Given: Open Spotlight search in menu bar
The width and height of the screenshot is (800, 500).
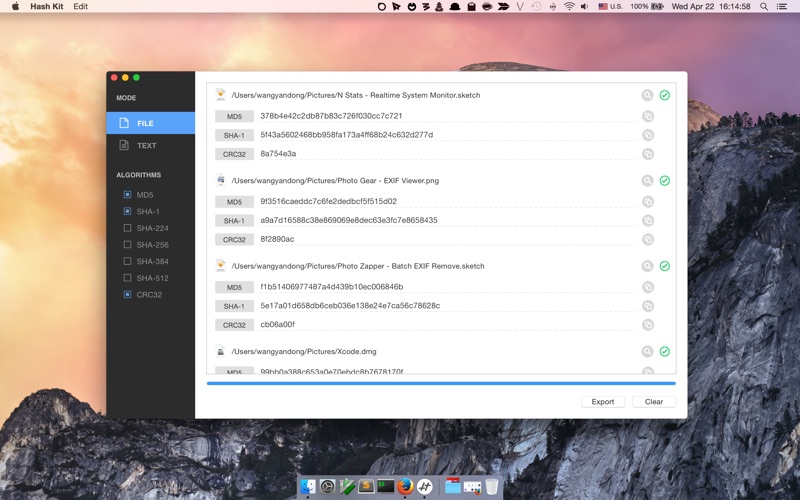Looking at the screenshot, I should tap(764, 7).
